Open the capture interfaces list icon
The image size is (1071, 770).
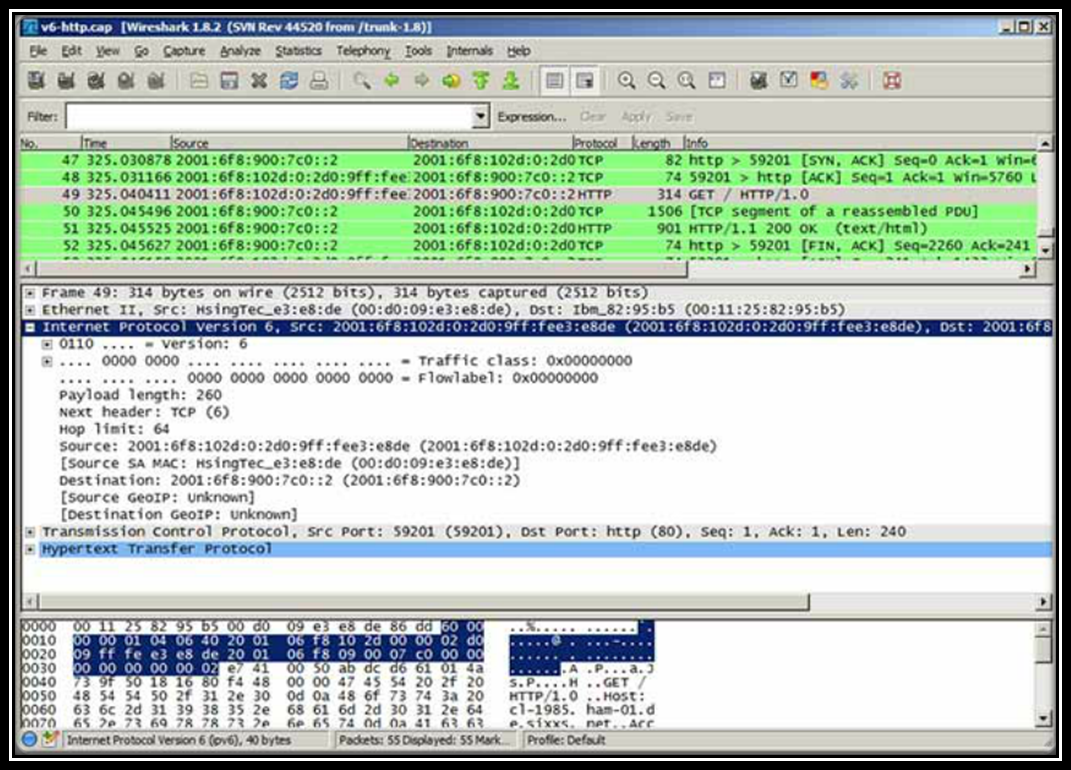tap(37, 82)
